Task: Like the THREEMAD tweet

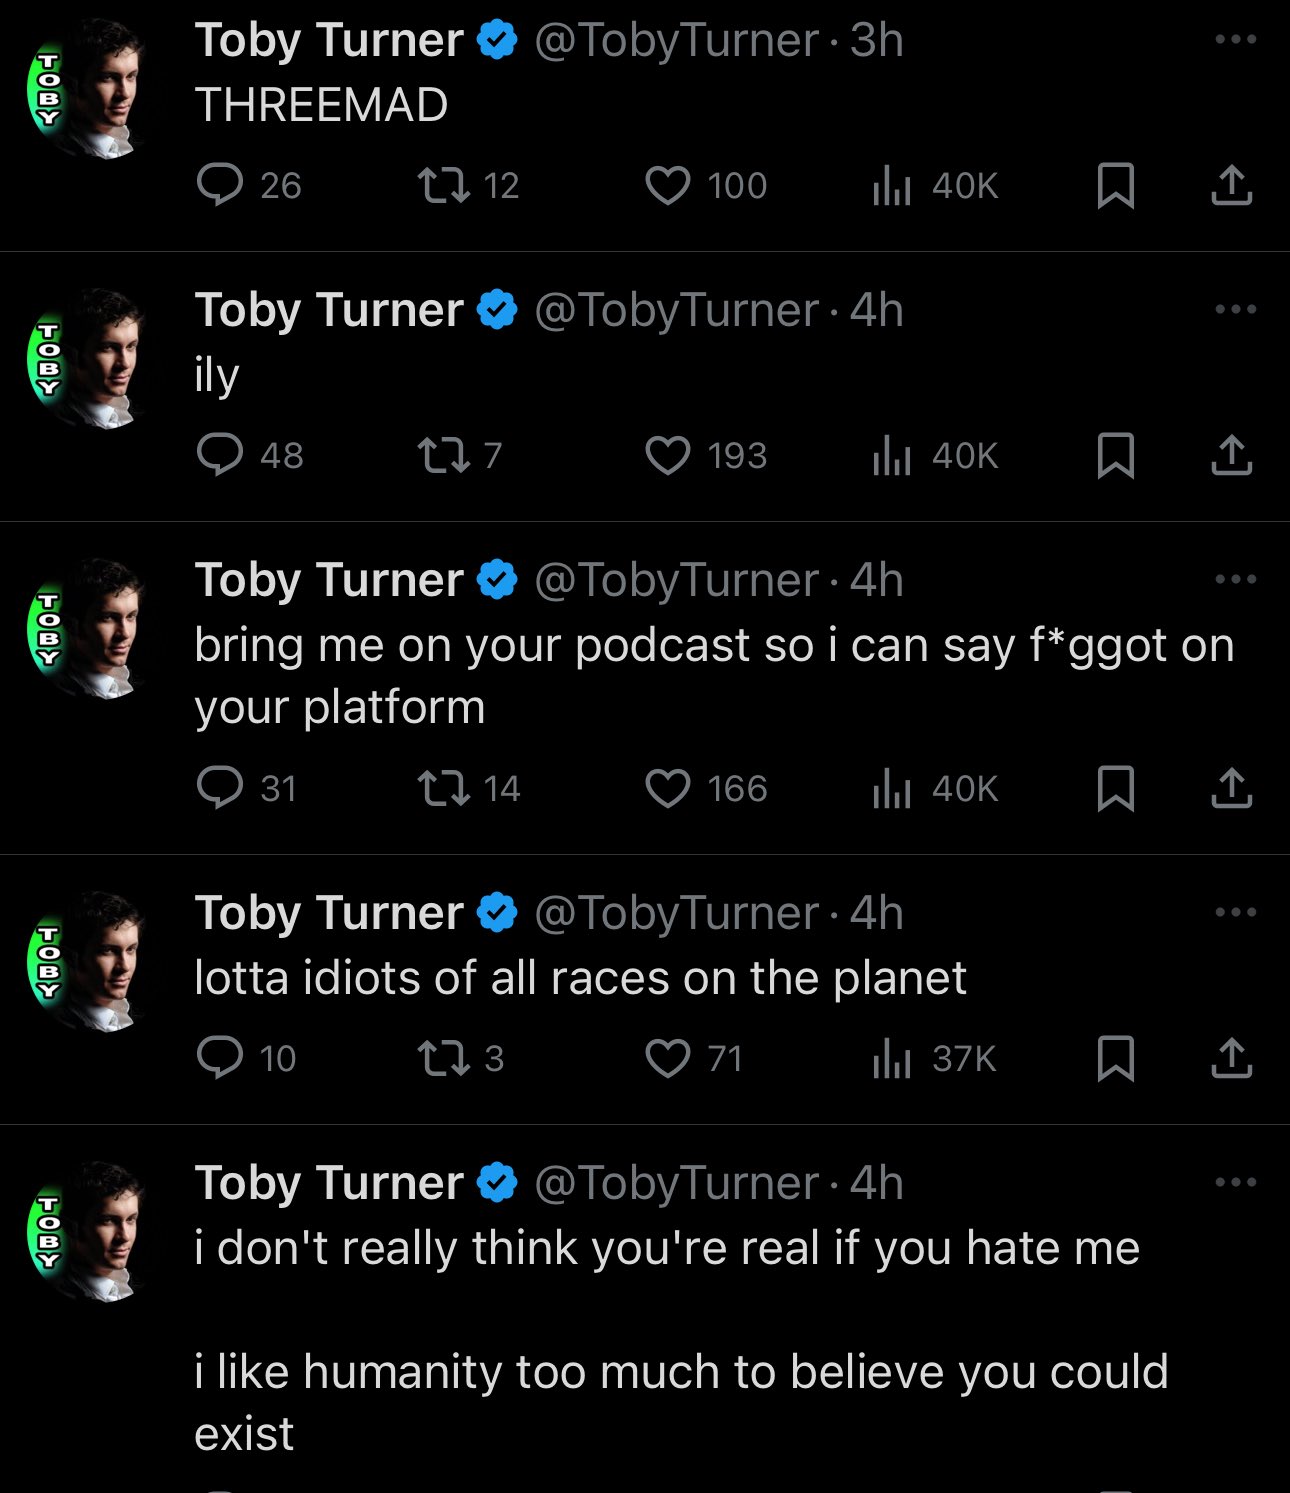Action: [667, 185]
